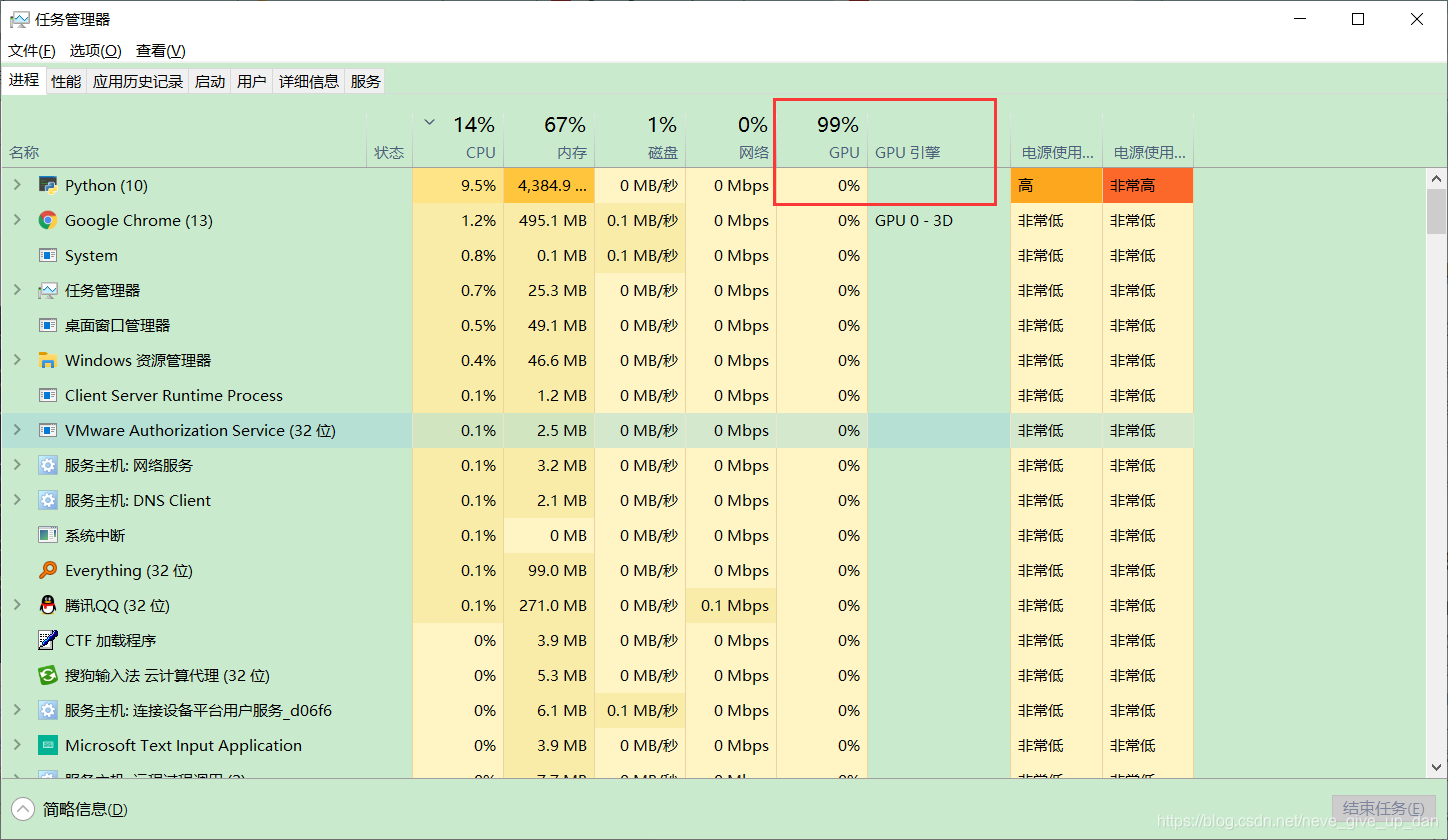This screenshot has width=1448, height=840.
Task: Click the 服务主机: DNS Client gear icon
Action: (47, 500)
